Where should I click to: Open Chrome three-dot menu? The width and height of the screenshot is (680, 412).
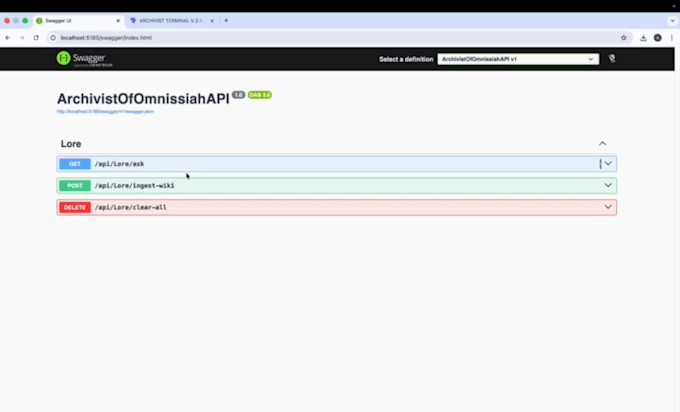tap(672, 38)
